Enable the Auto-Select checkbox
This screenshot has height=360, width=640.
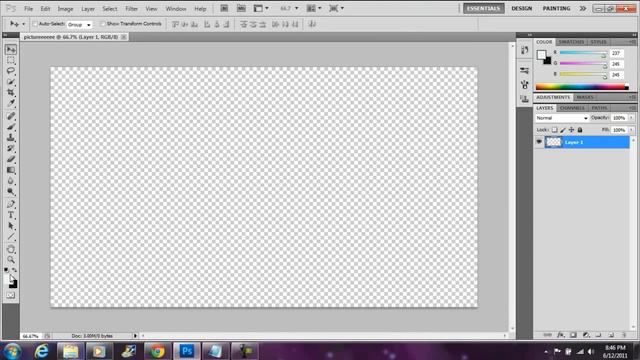tap(35, 24)
